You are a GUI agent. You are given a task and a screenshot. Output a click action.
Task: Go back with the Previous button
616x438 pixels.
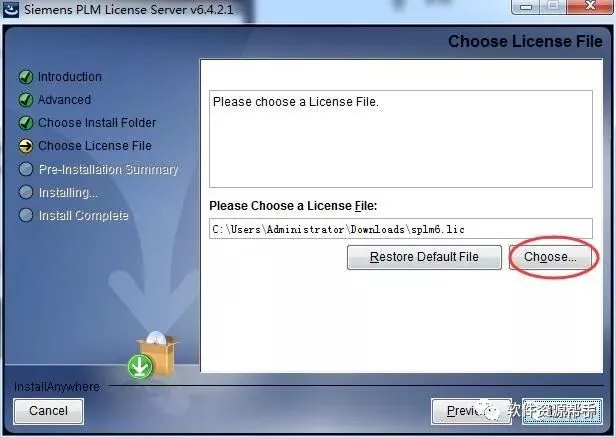click(x=471, y=411)
